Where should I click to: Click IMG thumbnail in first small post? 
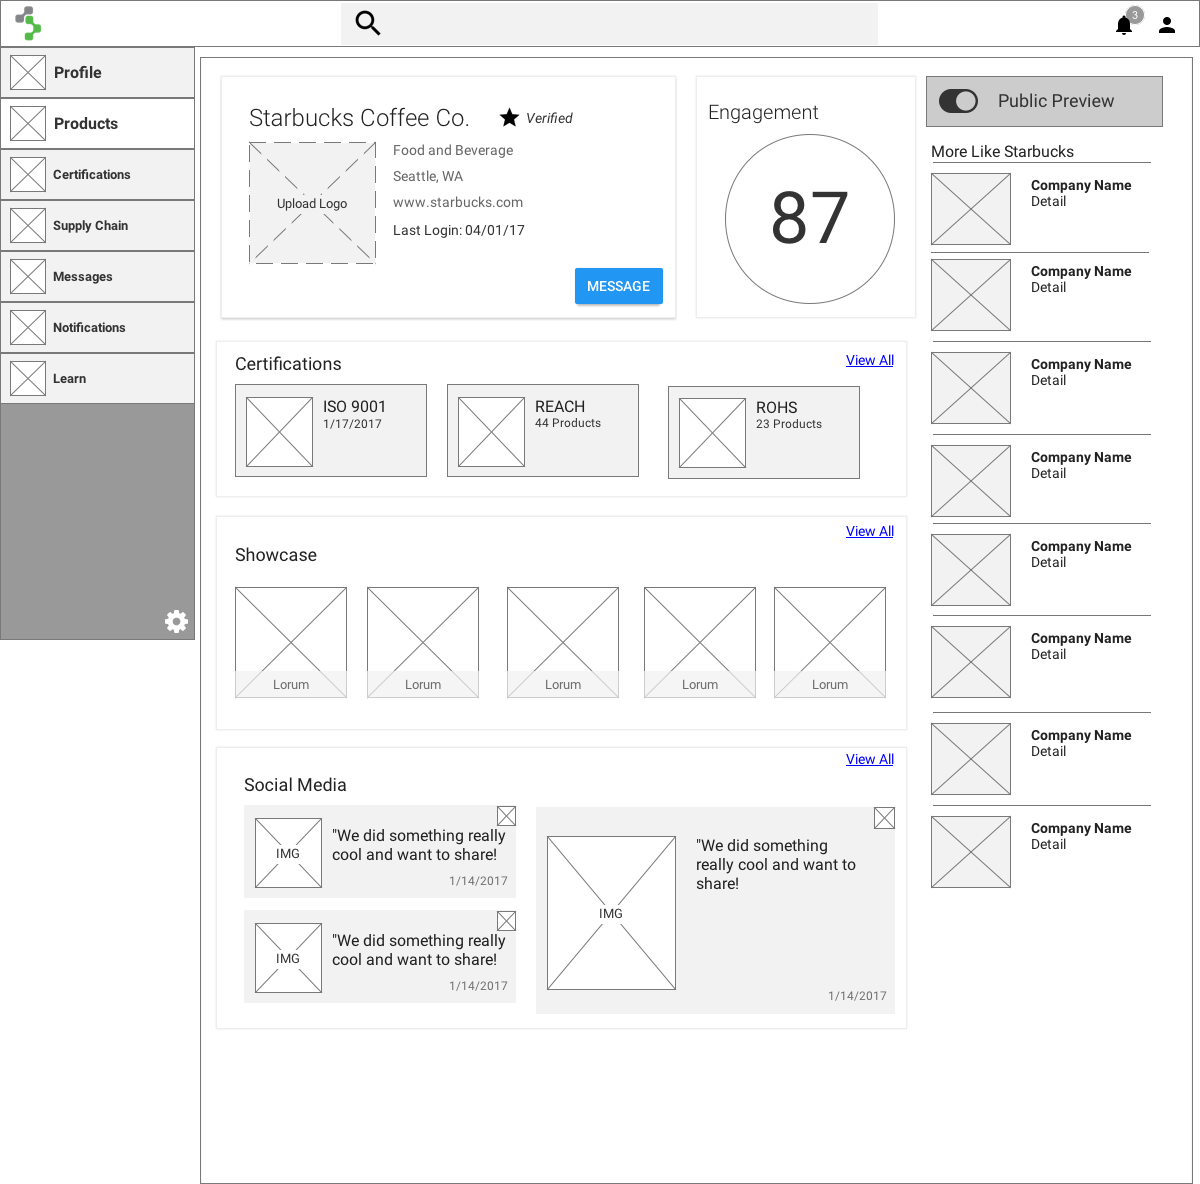click(x=288, y=853)
